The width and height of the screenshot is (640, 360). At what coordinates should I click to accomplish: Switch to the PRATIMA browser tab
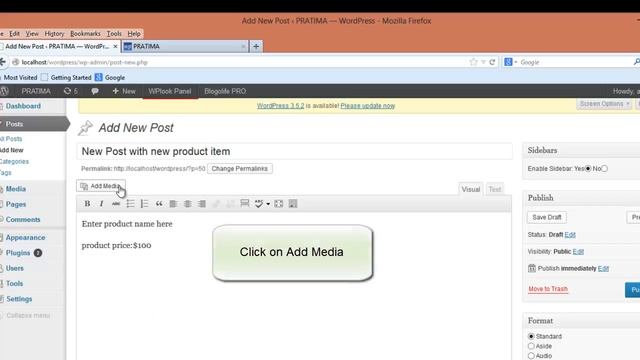coord(184,47)
